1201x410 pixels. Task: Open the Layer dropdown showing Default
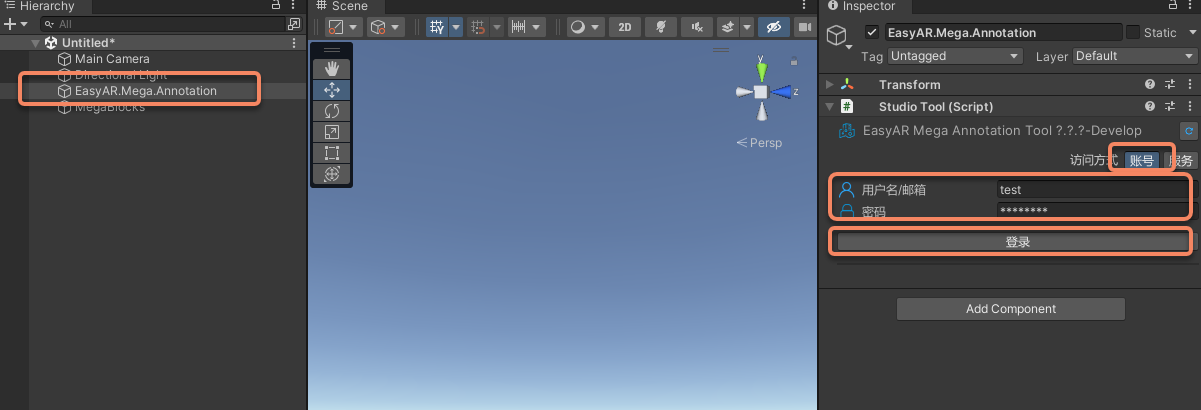[x=1133, y=57]
